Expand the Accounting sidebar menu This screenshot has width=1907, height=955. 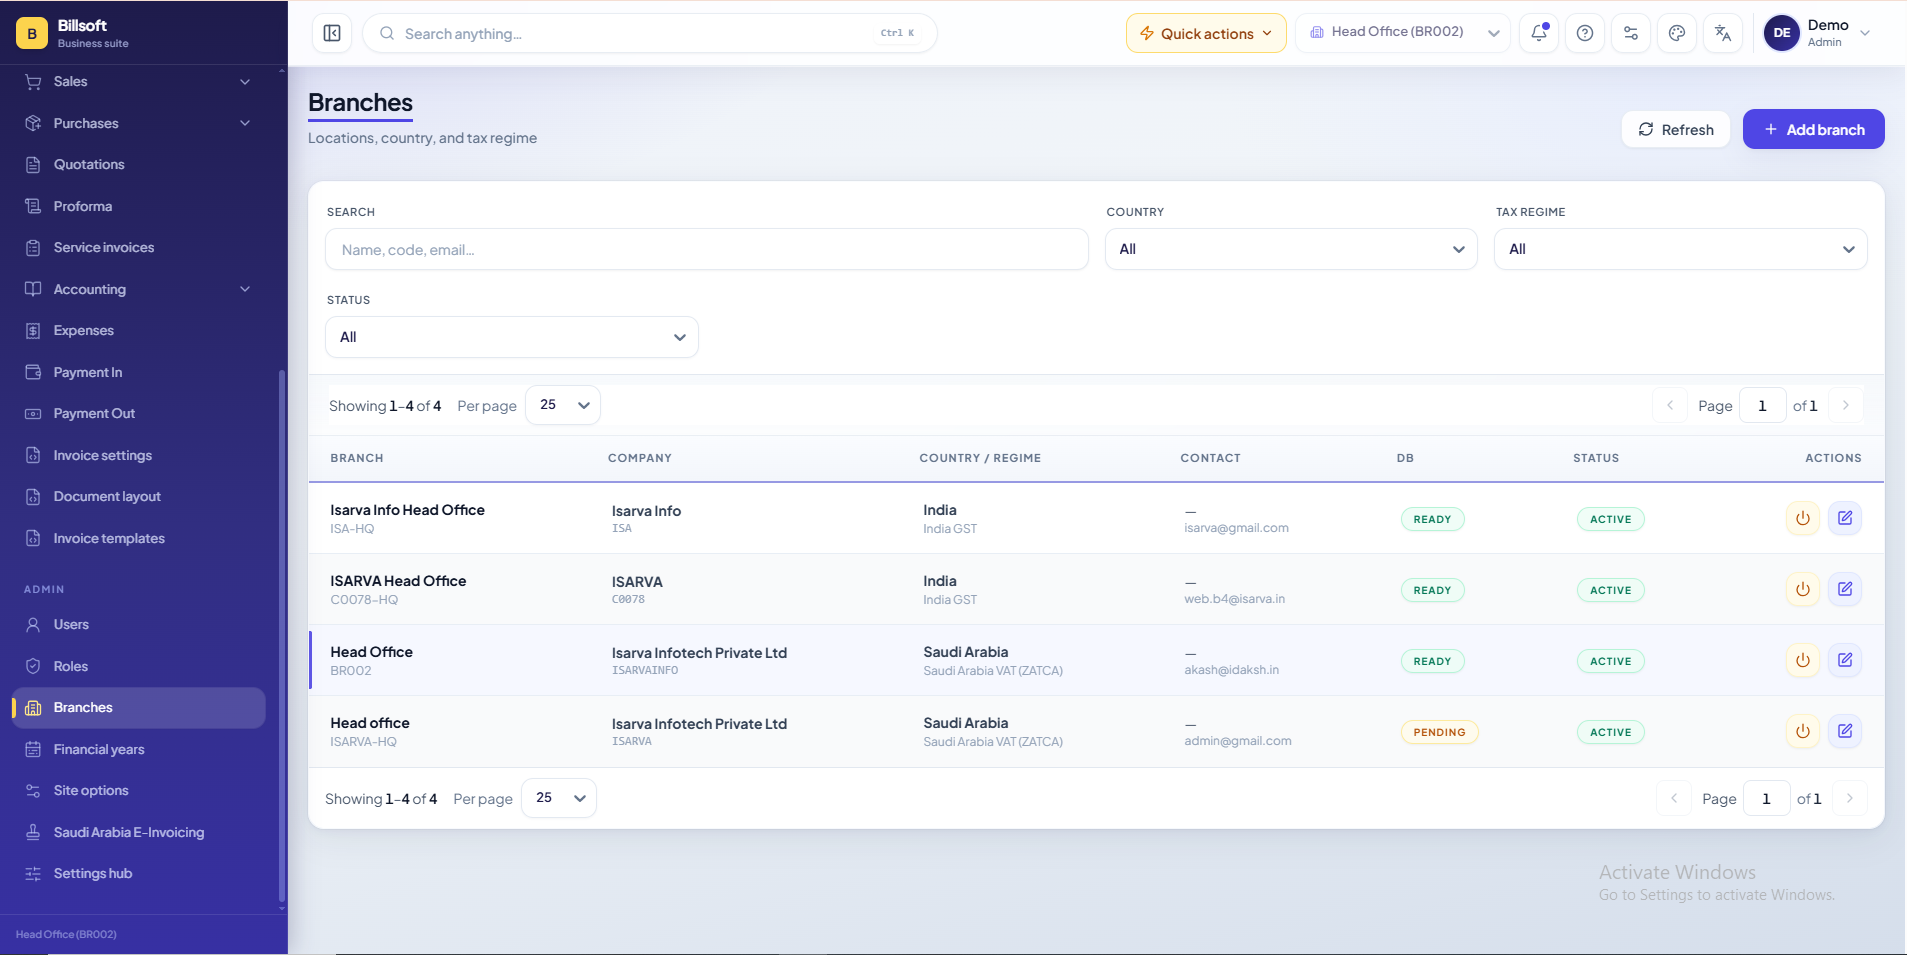tap(138, 289)
